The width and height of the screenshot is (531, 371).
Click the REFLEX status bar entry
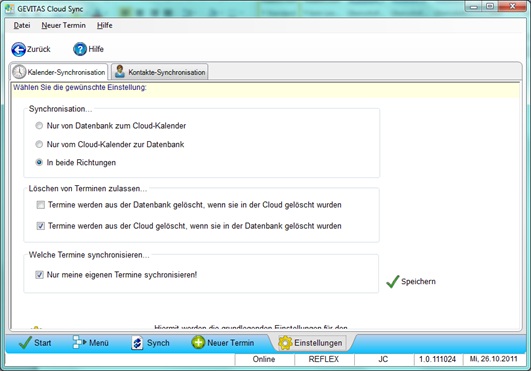324,359
